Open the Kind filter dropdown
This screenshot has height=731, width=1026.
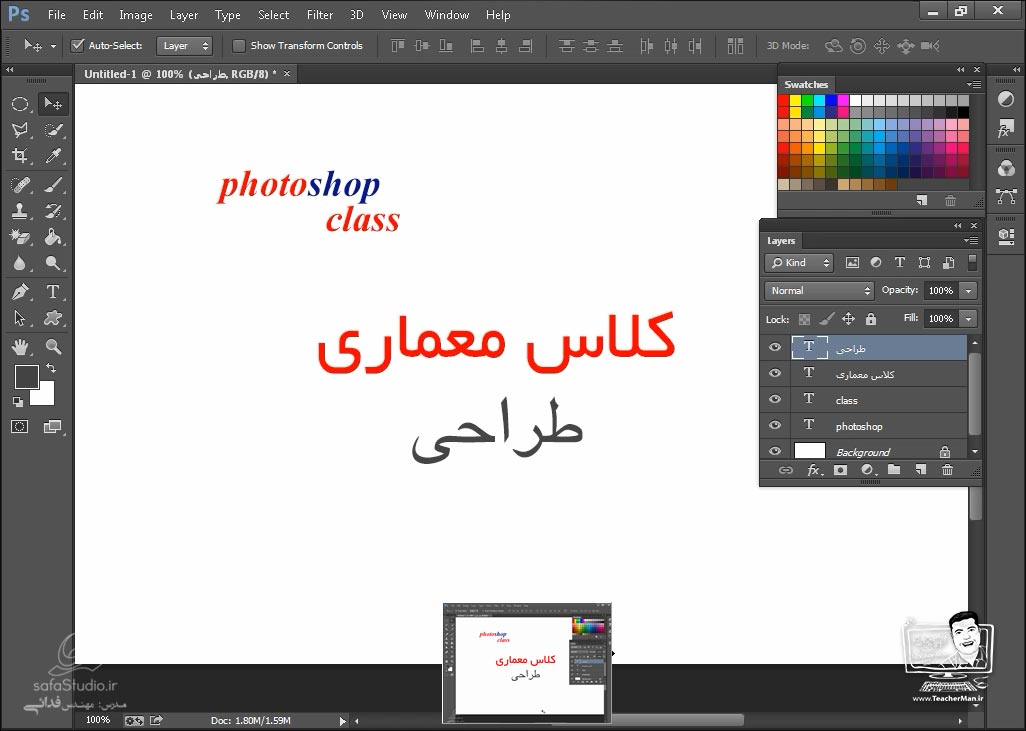click(798, 262)
